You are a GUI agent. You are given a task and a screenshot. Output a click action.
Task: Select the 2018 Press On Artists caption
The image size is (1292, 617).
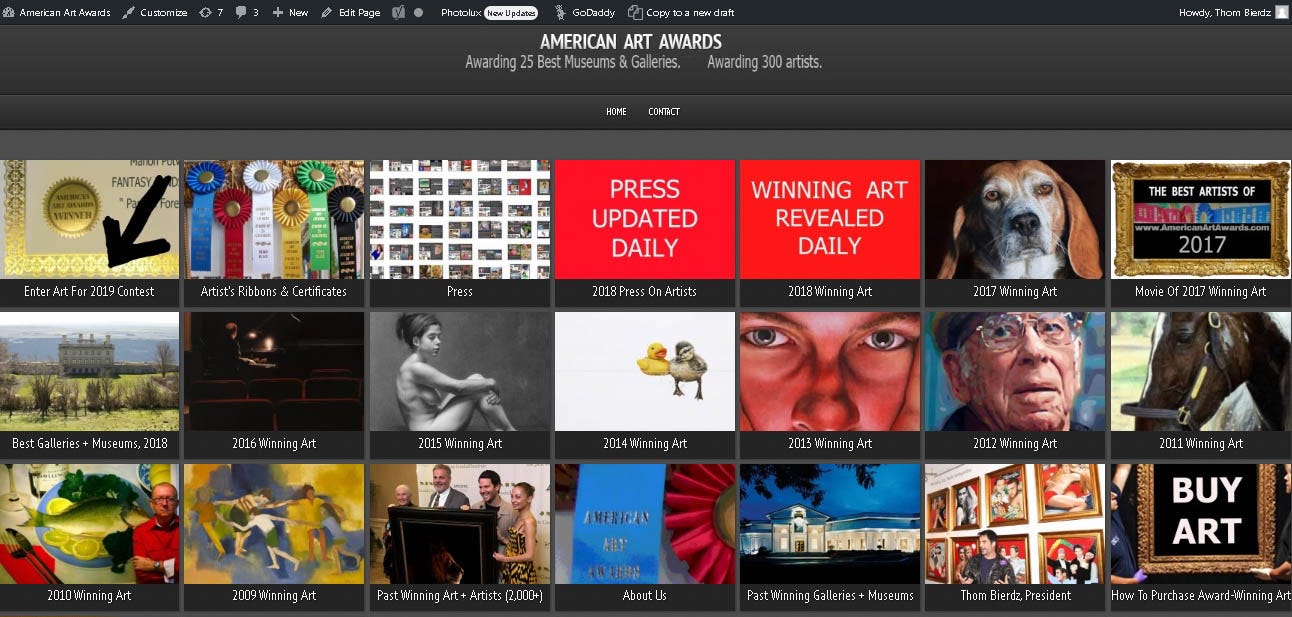tap(645, 292)
